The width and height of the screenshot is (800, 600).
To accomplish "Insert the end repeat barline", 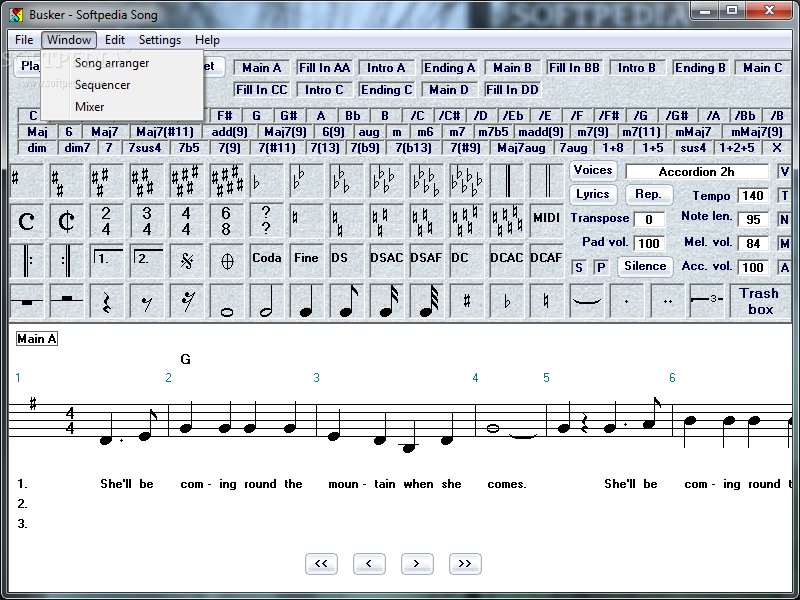I will pyautogui.click(x=66, y=260).
